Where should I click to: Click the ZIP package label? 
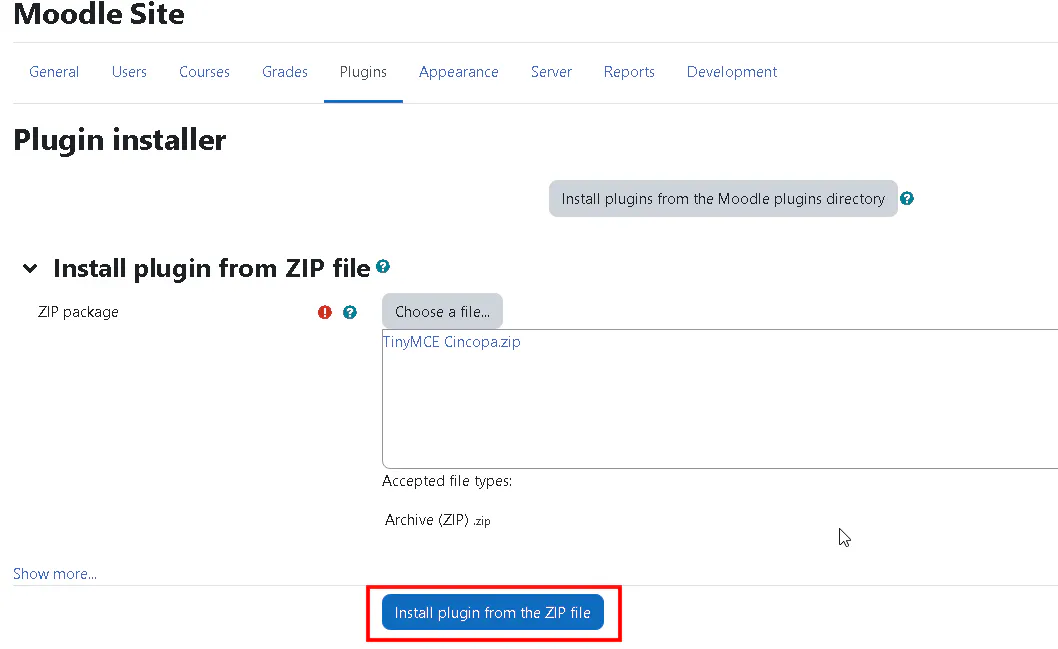tap(78, 312)
